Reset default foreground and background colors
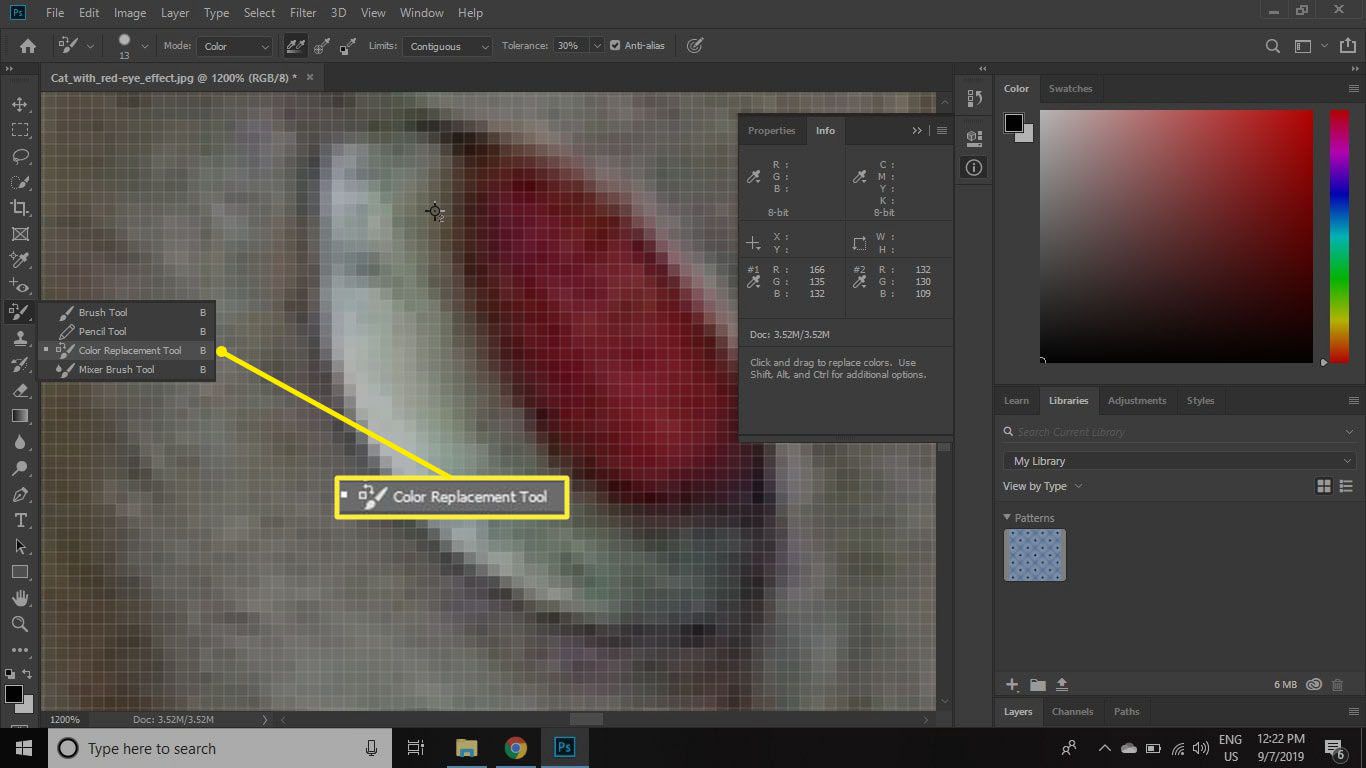The height and width of the screenshot is (768, 1366). pyautogui.click(x=9, y=675)
